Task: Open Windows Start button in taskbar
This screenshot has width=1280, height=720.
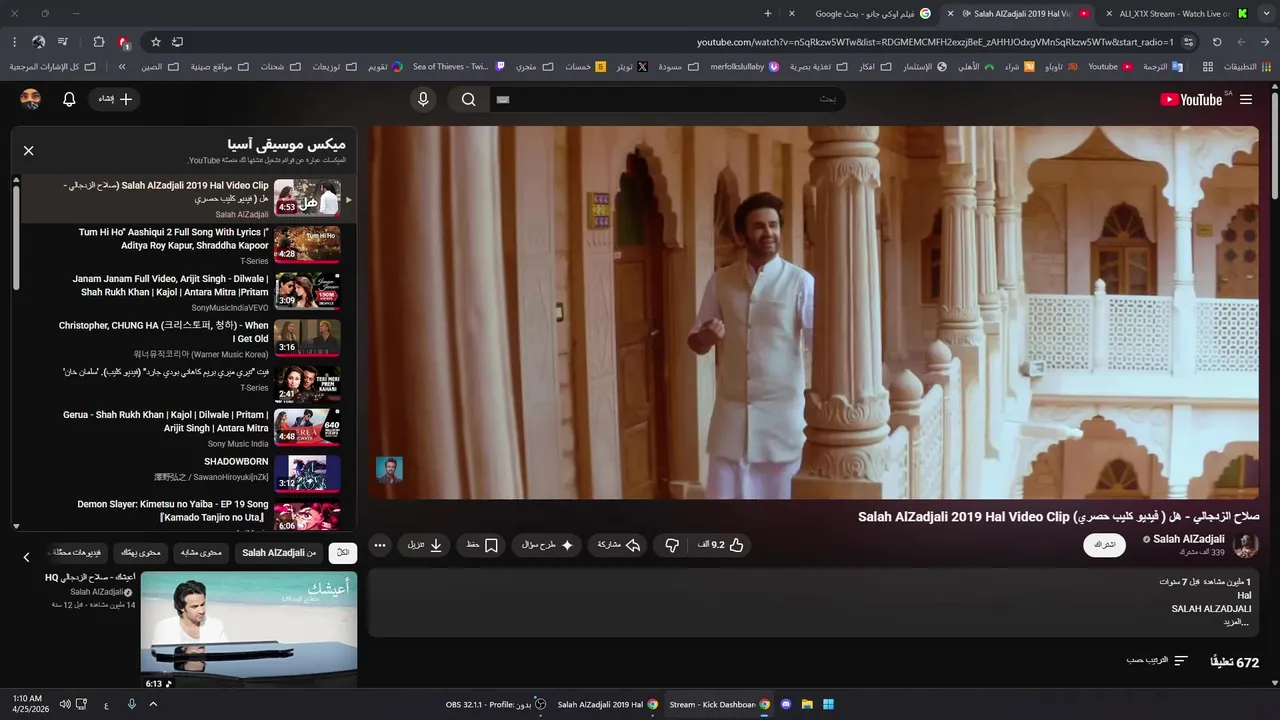Action: coord(828,704)
